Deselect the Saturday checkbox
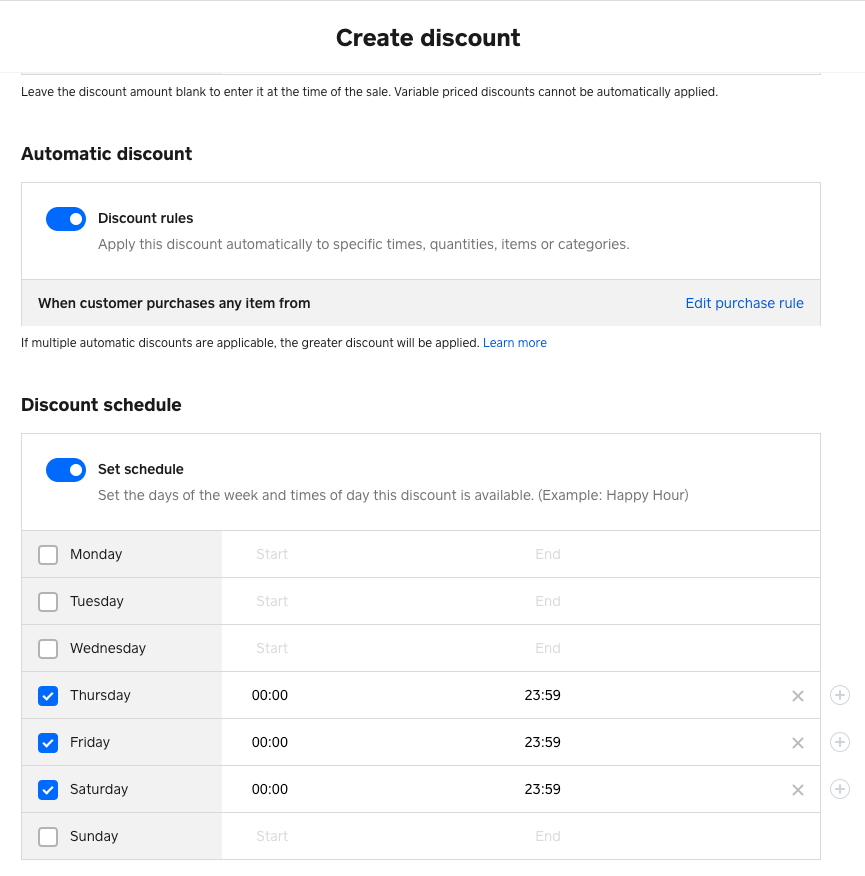Viewport: 865px width, 876px height. (x=48, y=790)
